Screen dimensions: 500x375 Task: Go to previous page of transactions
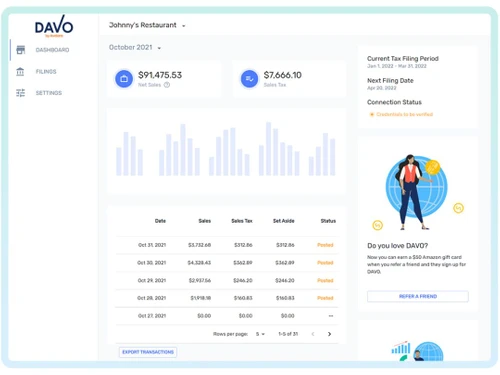[x=313, y=334]
